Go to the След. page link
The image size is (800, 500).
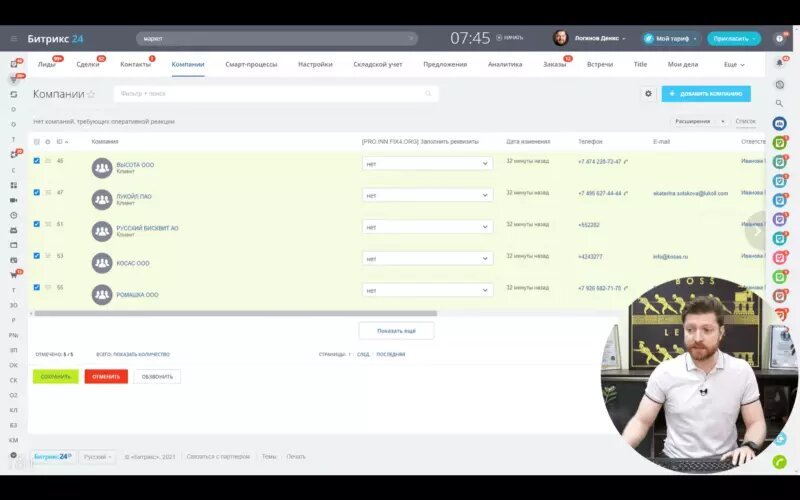pyautogui.click(x=363, y=354)
